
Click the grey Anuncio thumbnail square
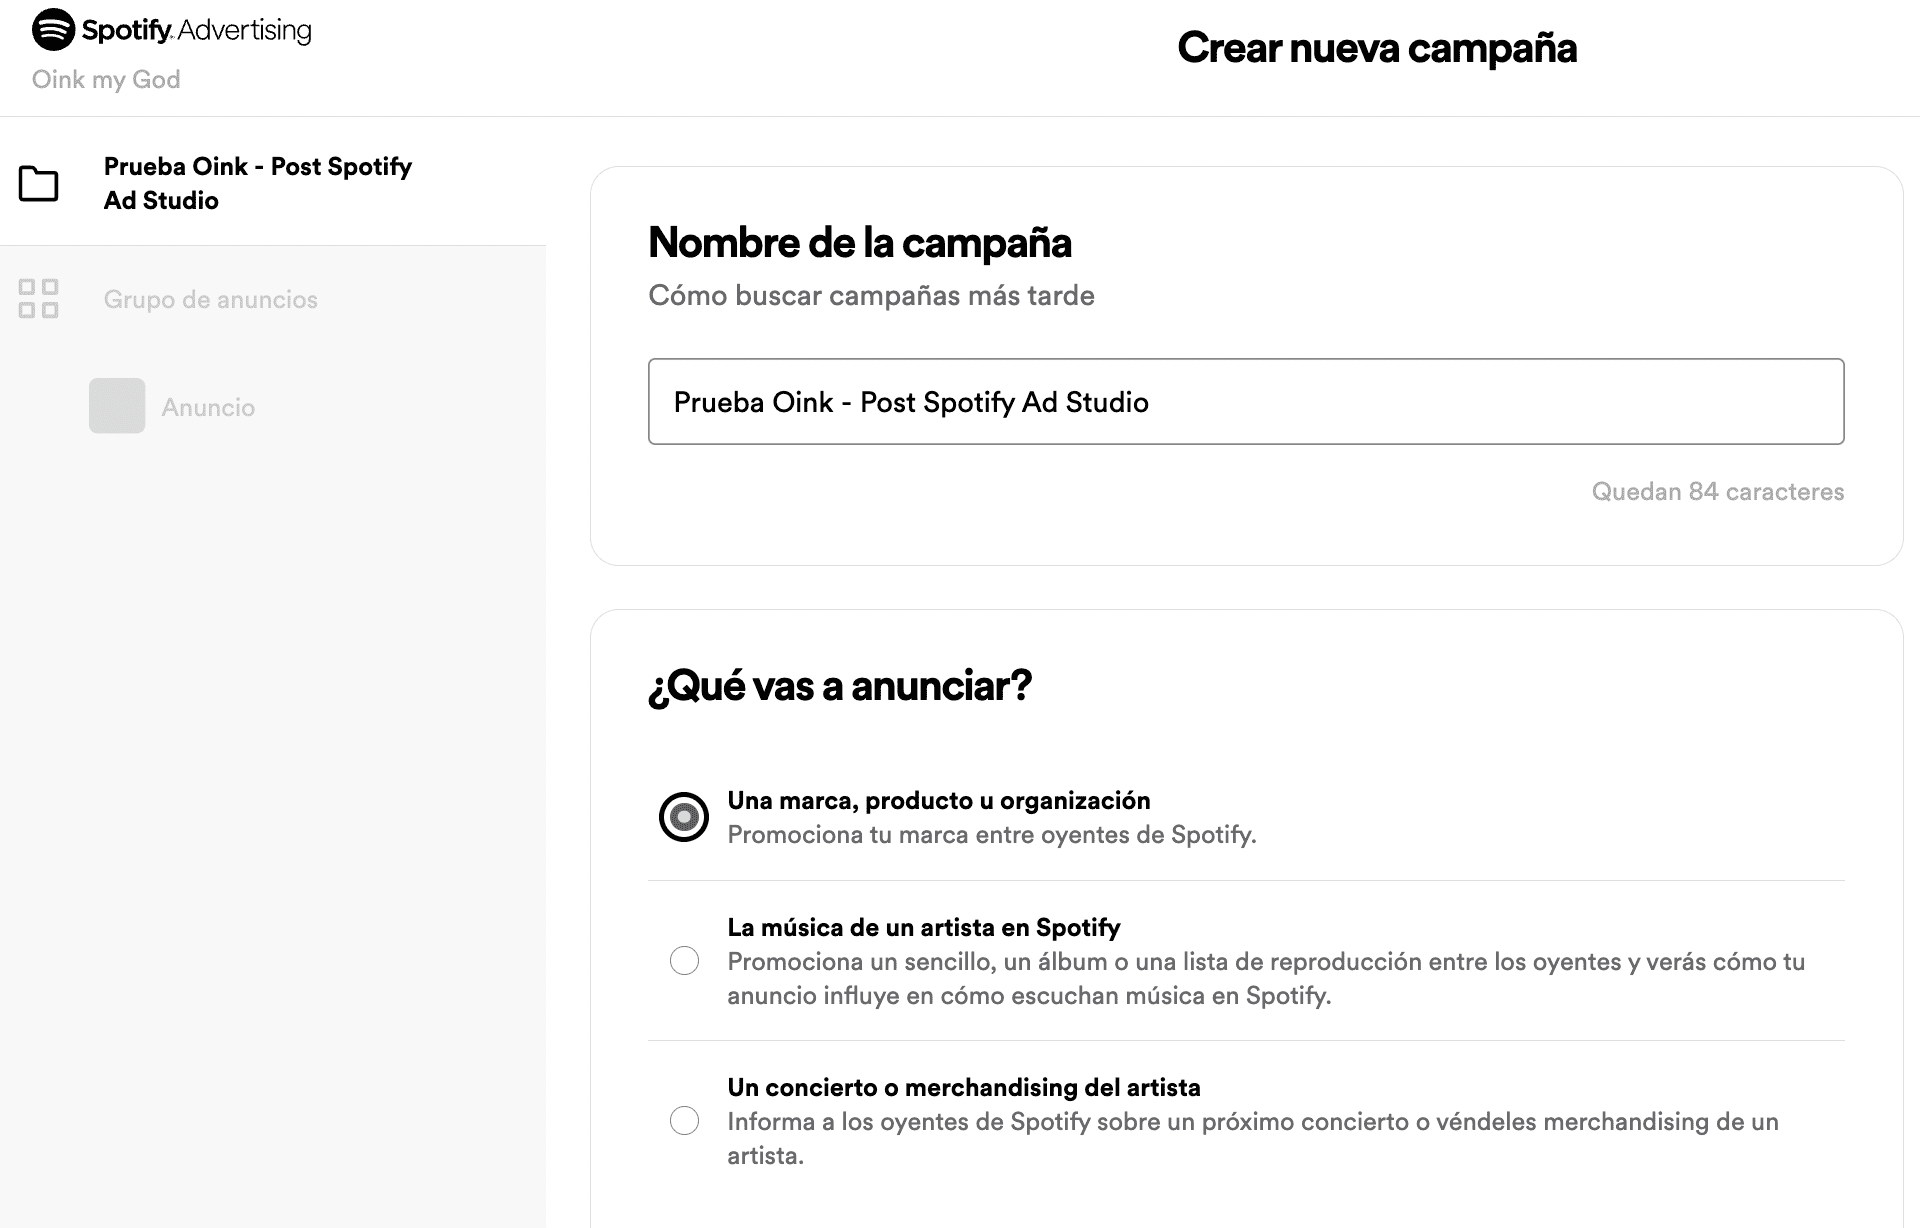pos(117,406)
